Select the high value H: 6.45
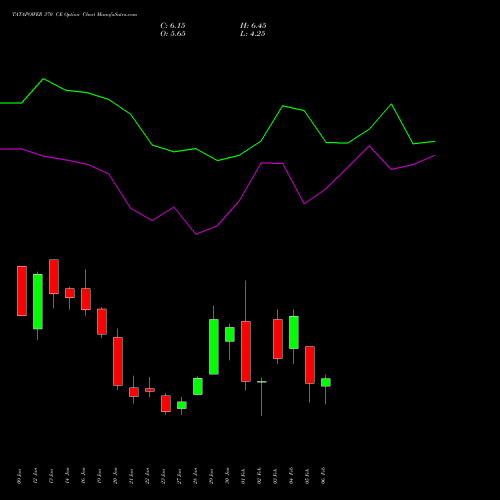Screen dimensions: 500x500 tap(253, 26)
